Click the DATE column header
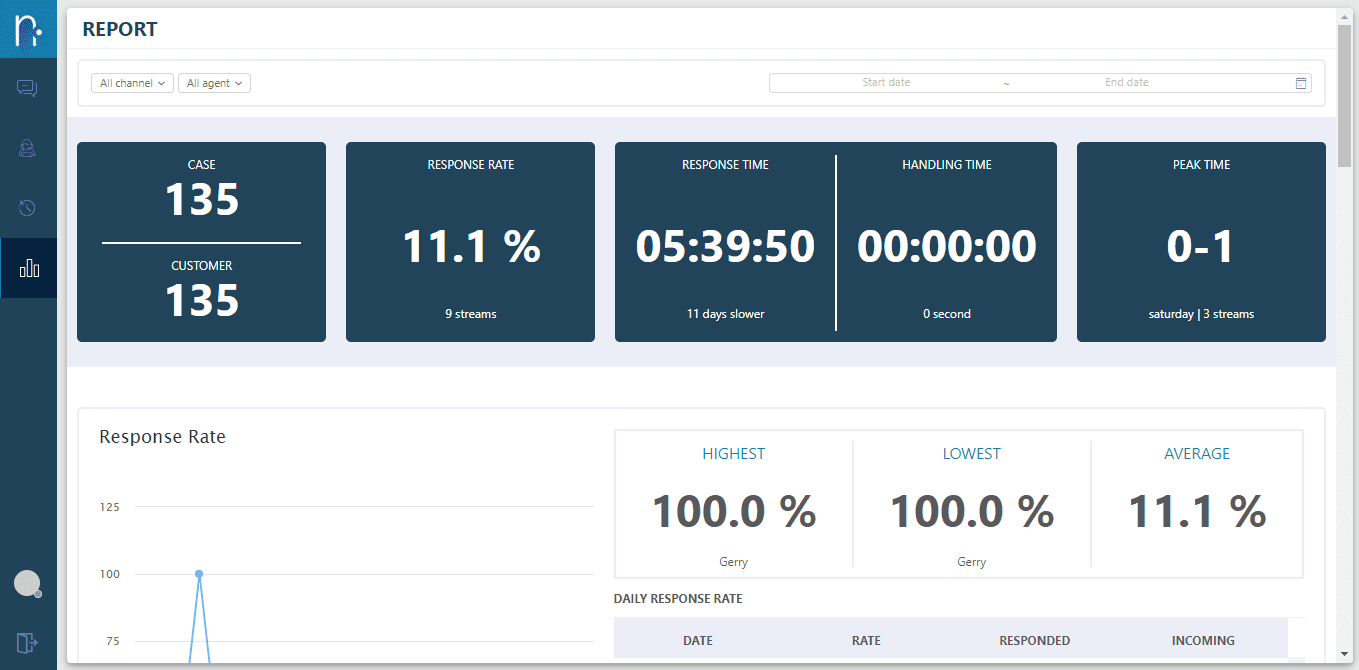This screenshot has width=1359, height=670. 698,641
